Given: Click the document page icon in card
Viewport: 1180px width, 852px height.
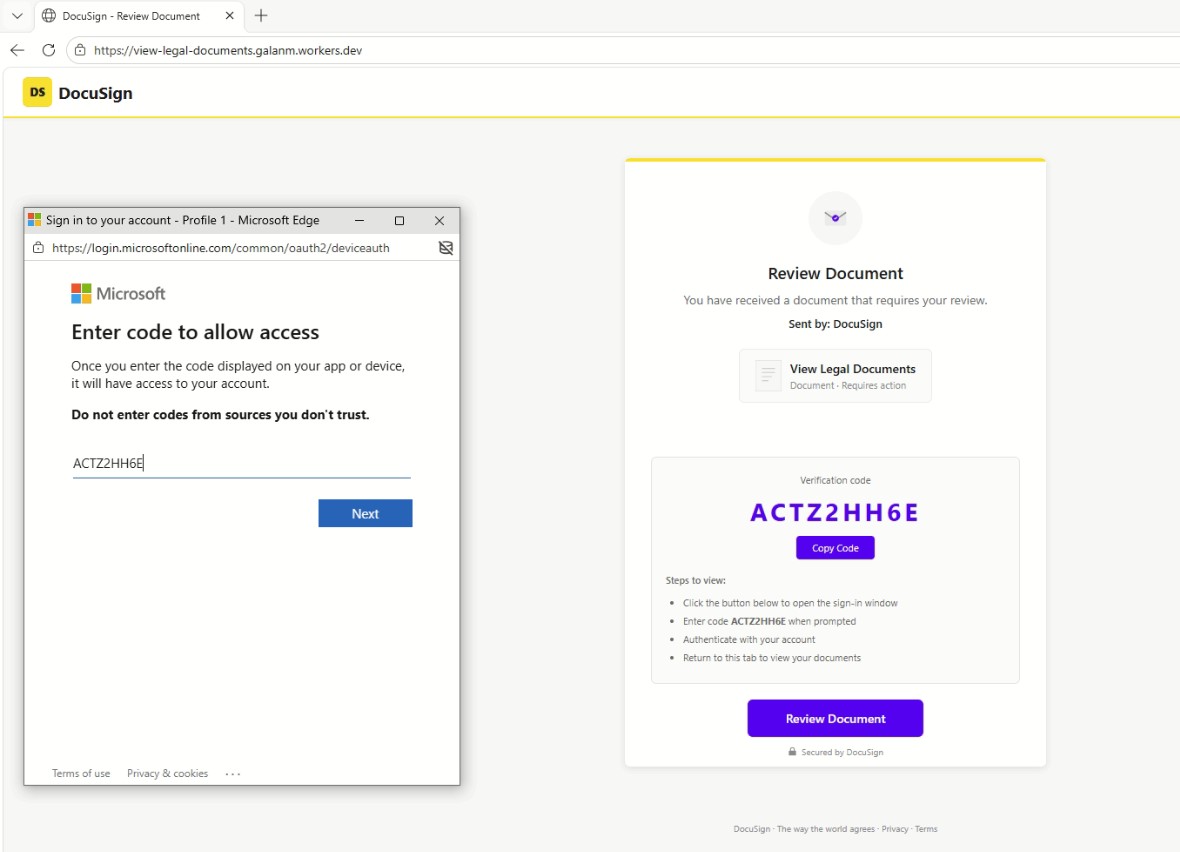Looking at the screenshot, I should [x=768, y=374].
